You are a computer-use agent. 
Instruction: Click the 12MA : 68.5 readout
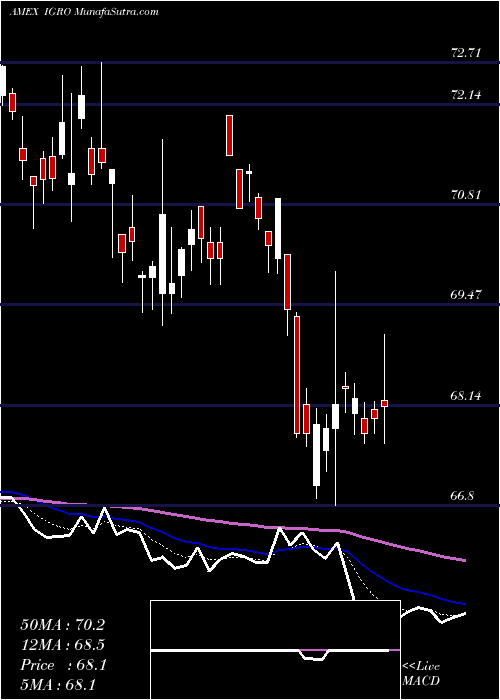pyautogui.click(x=62, y=645)
